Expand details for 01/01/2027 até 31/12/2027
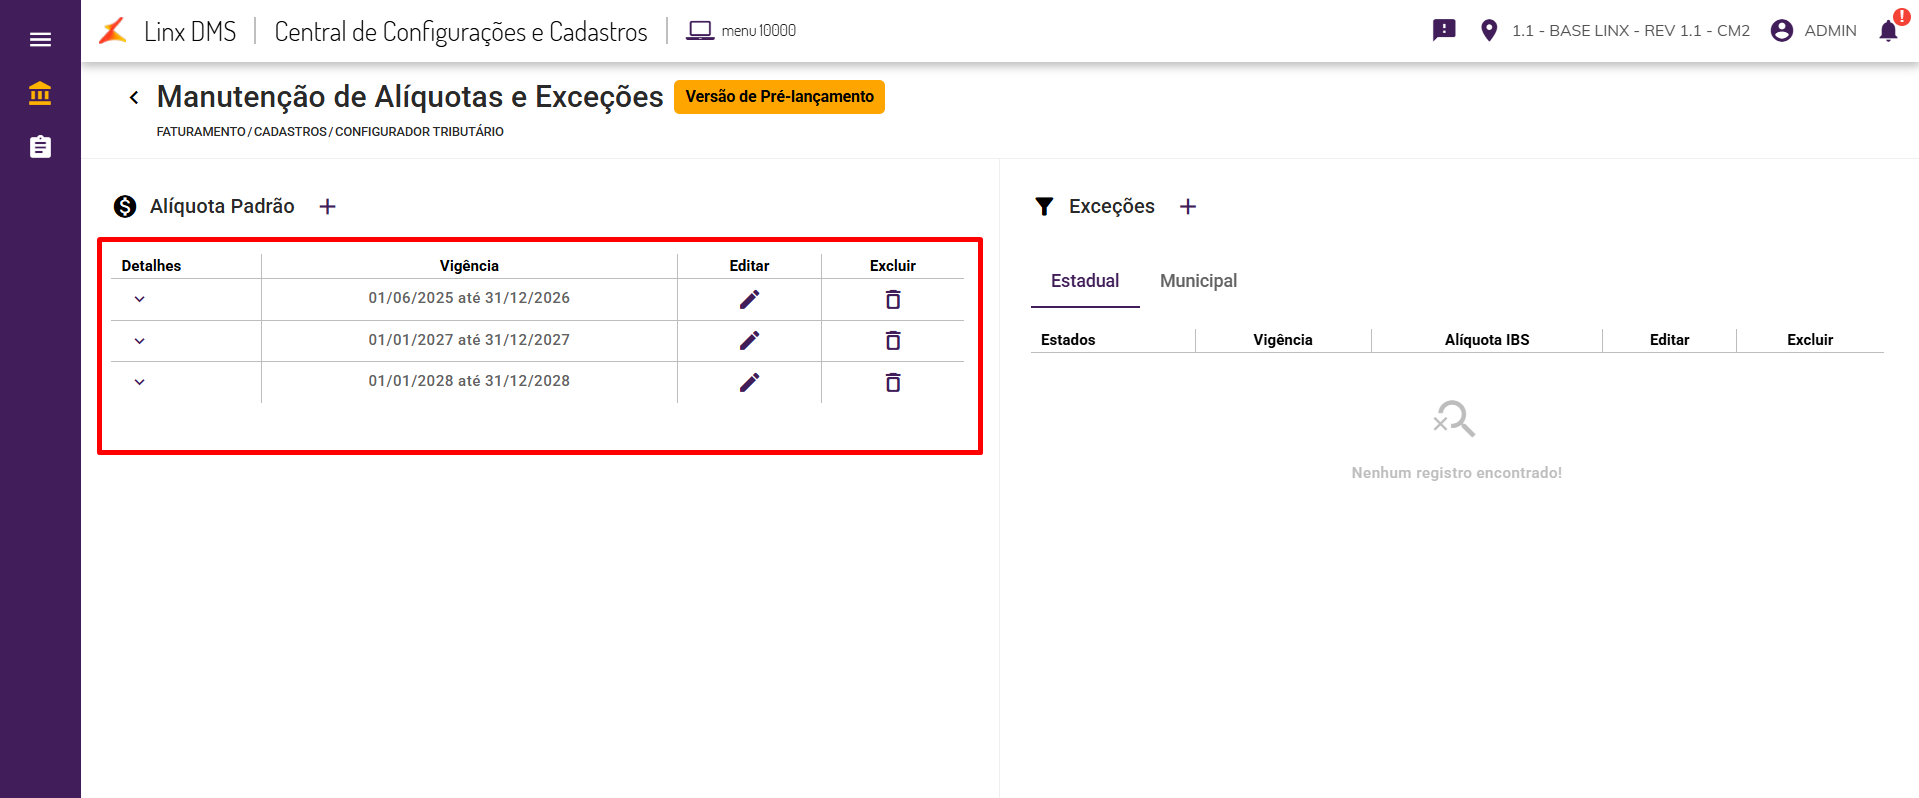Image resolution: width=1919 pixels, height=798 pixels. pyautogui.click(x=140, y=341)
